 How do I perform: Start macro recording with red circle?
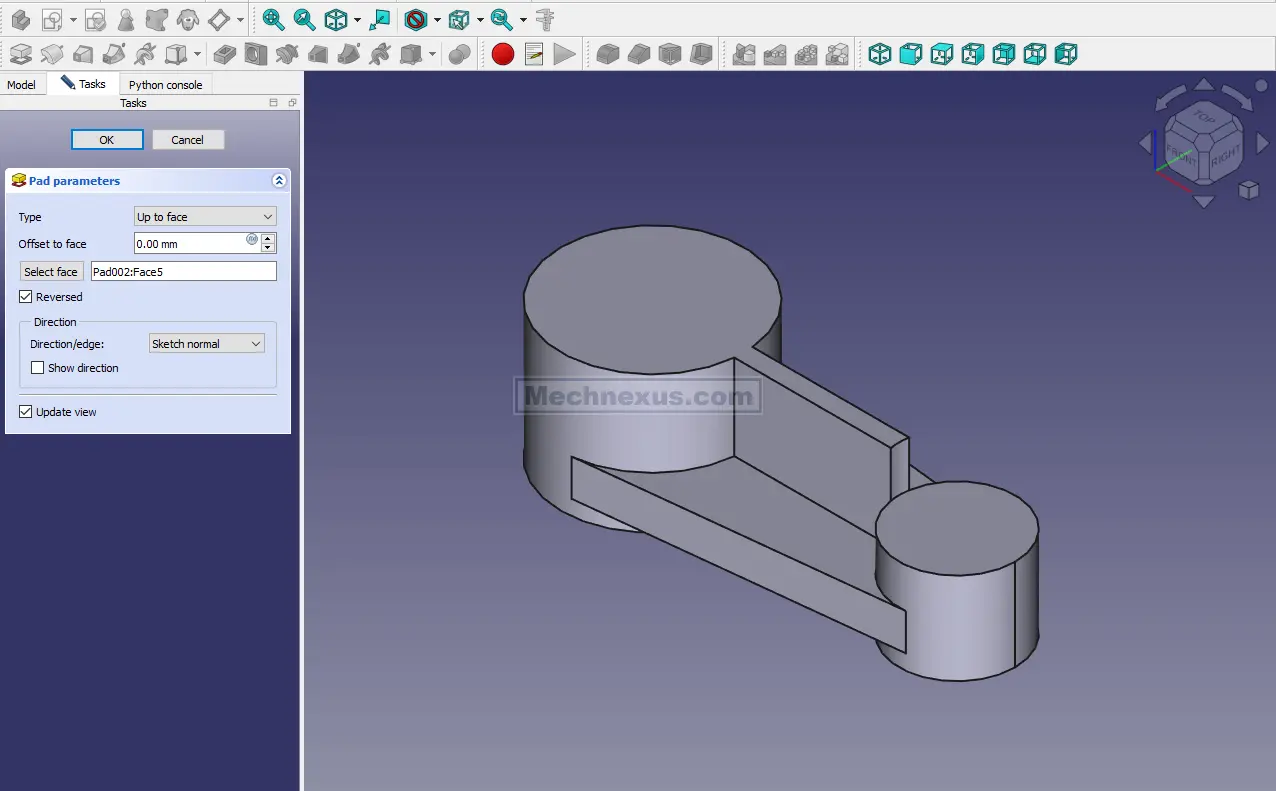tap(503, 54)
